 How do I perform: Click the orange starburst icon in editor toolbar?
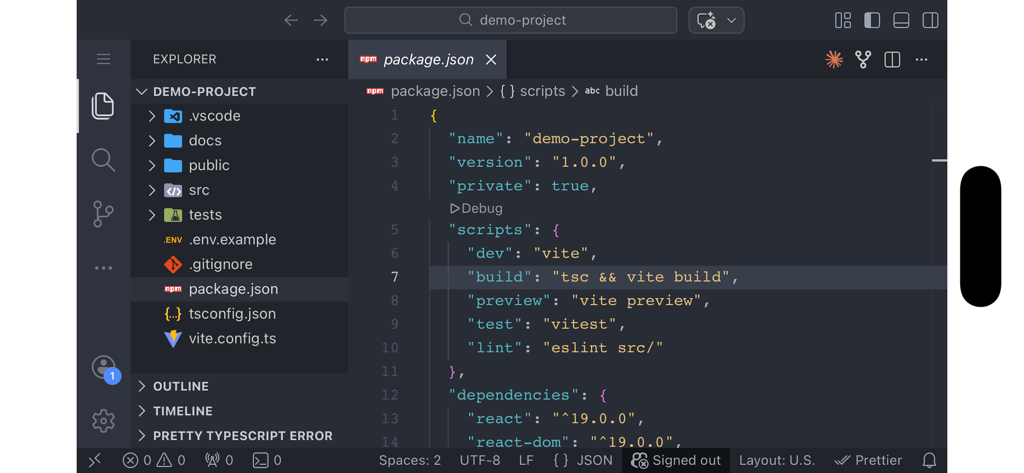[834, 59]
